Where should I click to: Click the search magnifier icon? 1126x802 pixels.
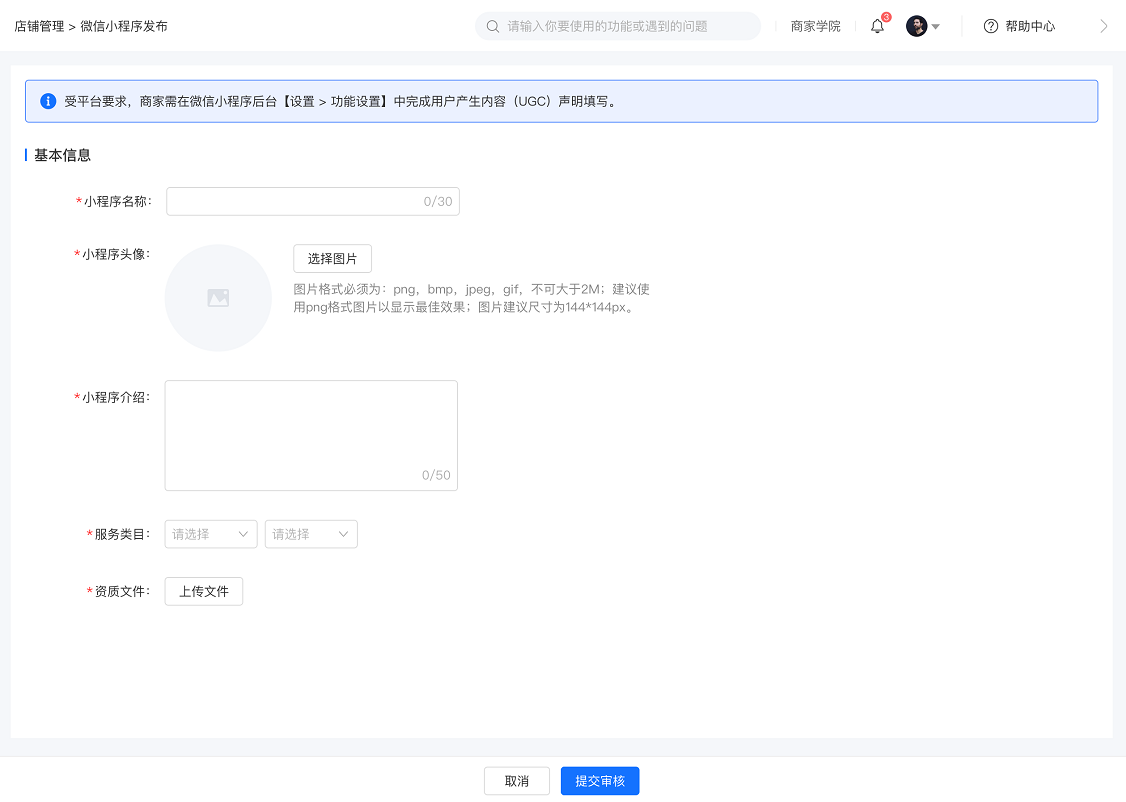(493, 27)
